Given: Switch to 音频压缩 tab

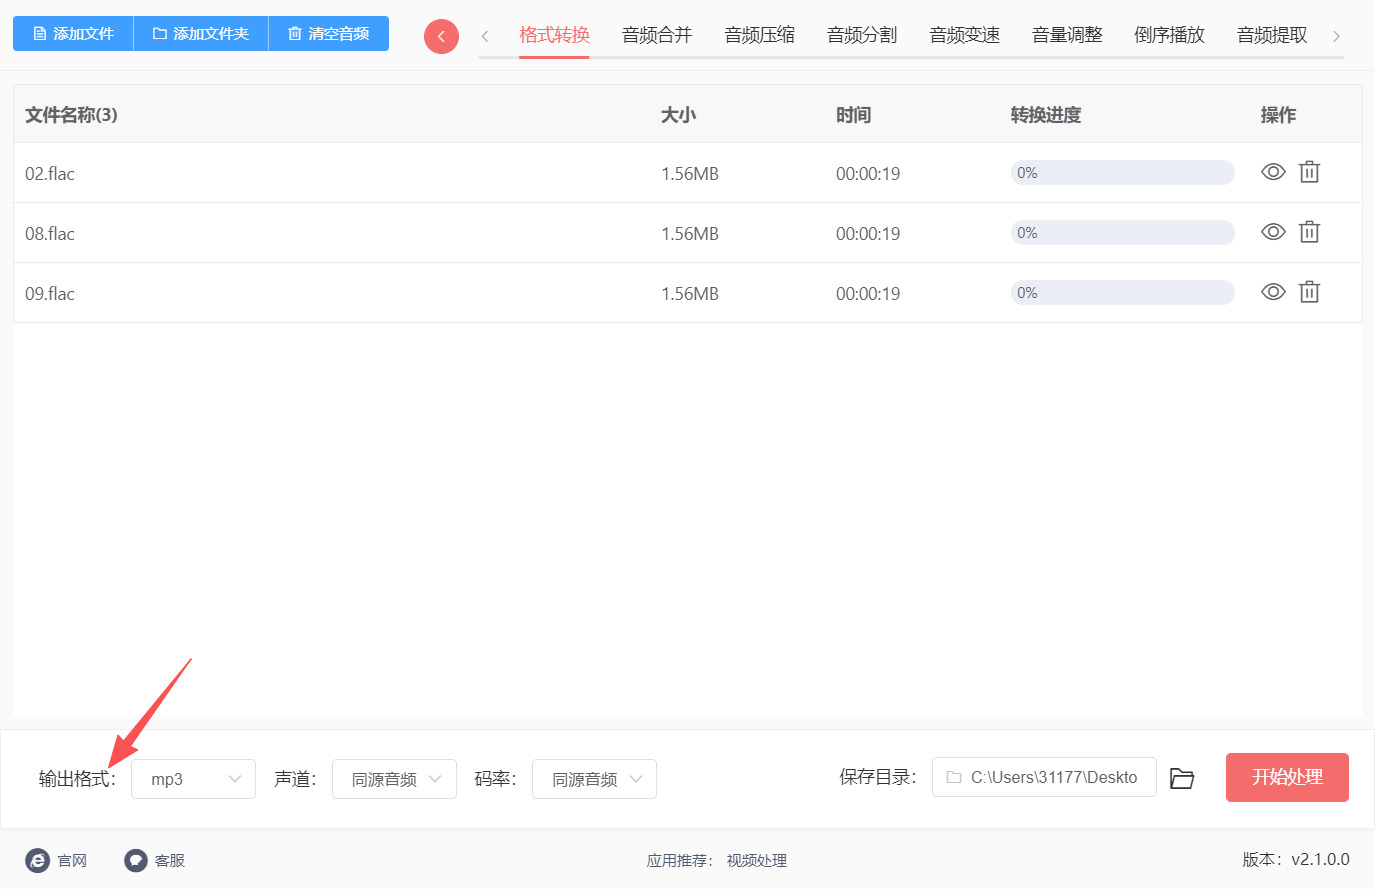Looking at the screenshot, I should [x=760, y=35].
